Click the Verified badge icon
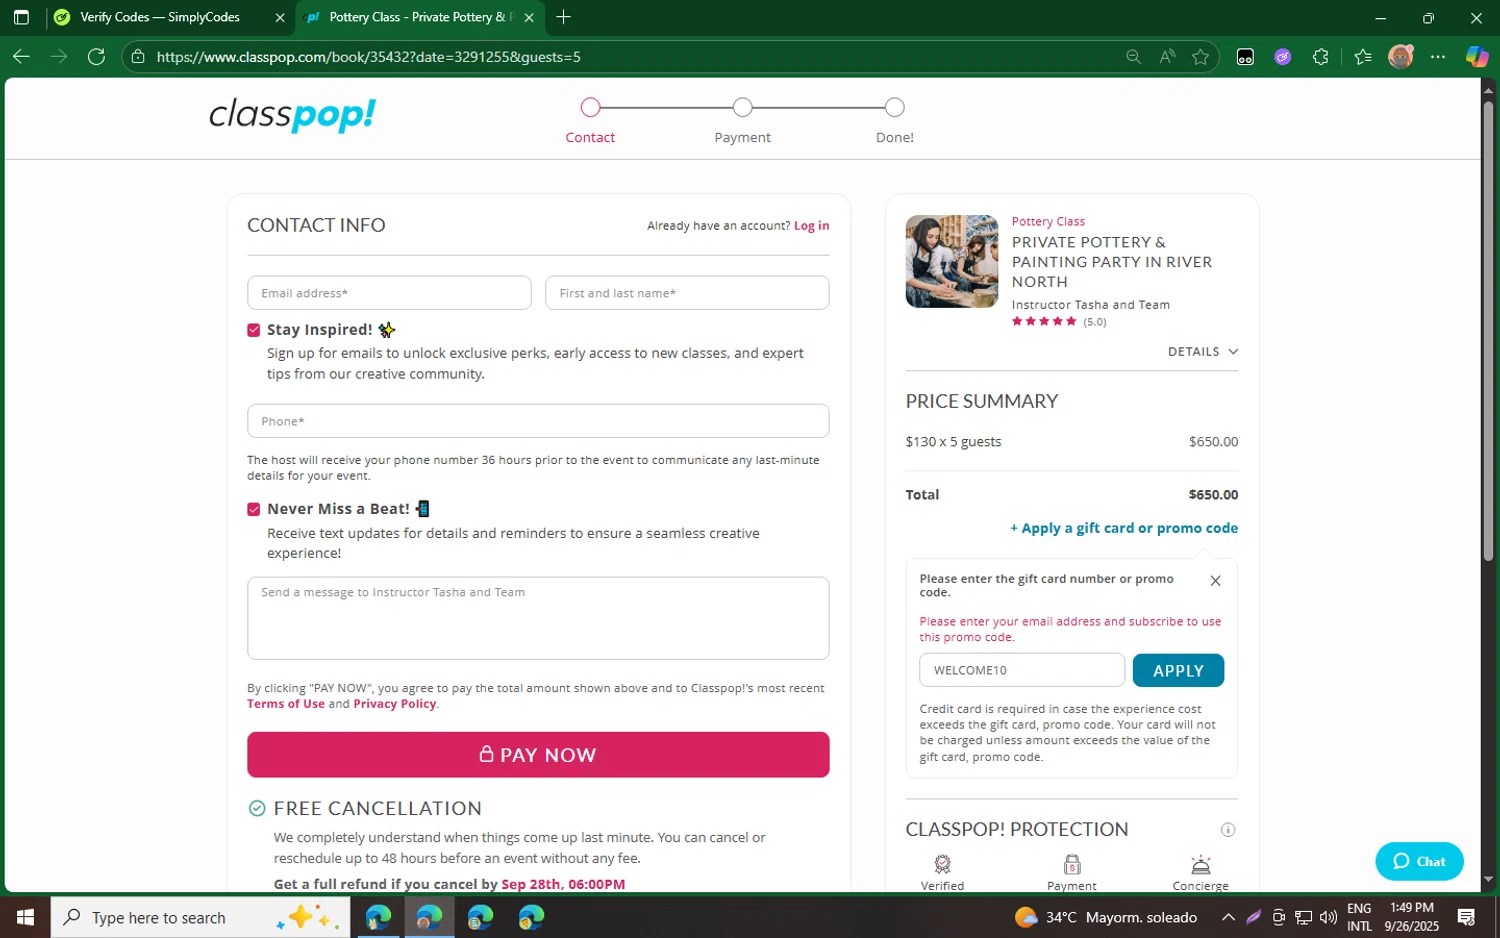The width and height of the screenshot is (1500, 938). 942,864
